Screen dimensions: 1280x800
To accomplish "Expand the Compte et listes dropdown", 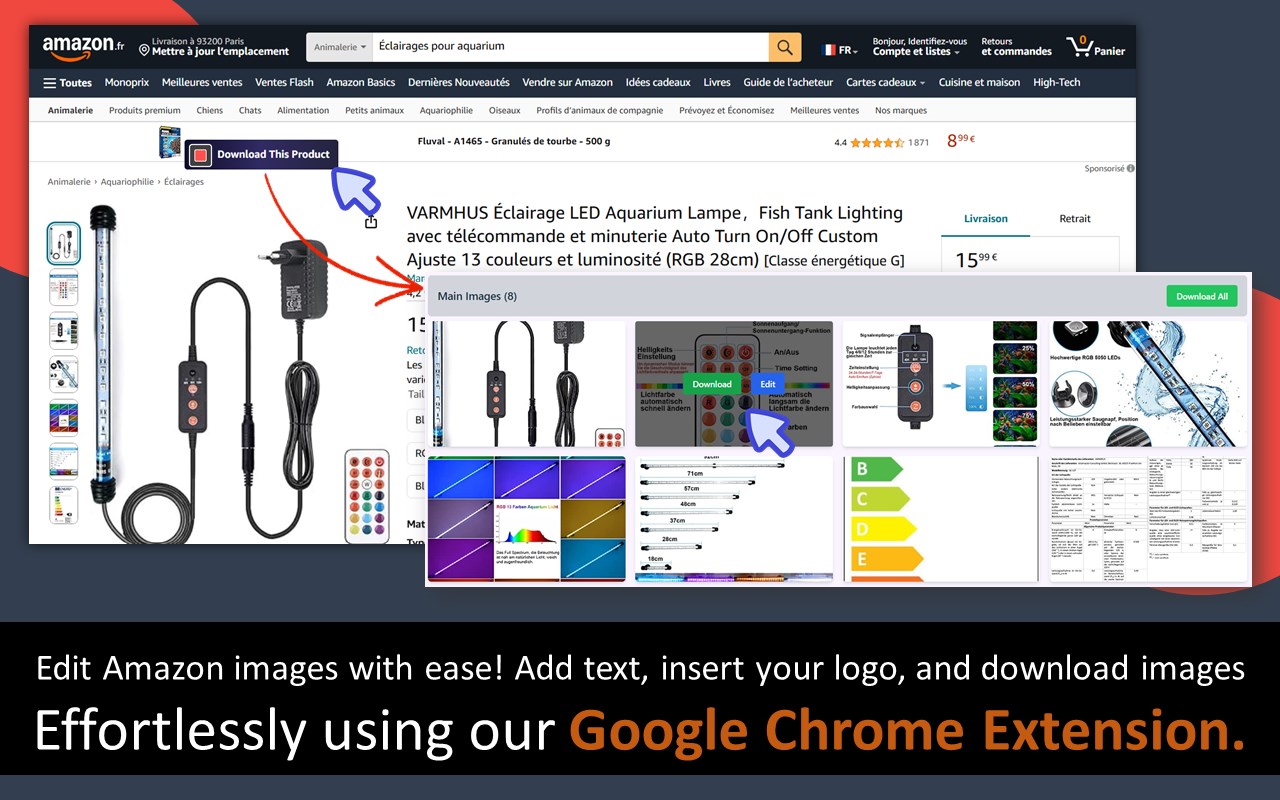I will (x=919, y=47).
